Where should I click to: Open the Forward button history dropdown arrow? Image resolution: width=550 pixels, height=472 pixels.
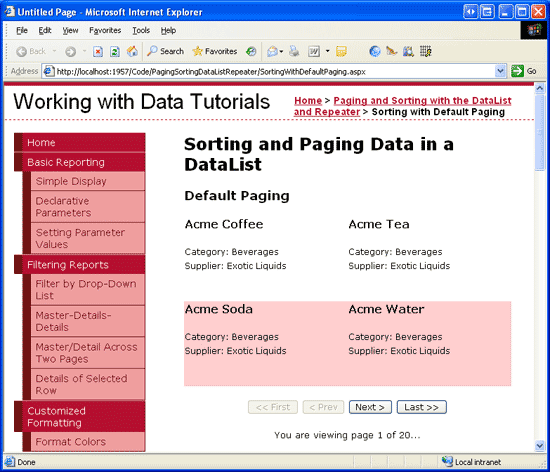click(84, 51)
